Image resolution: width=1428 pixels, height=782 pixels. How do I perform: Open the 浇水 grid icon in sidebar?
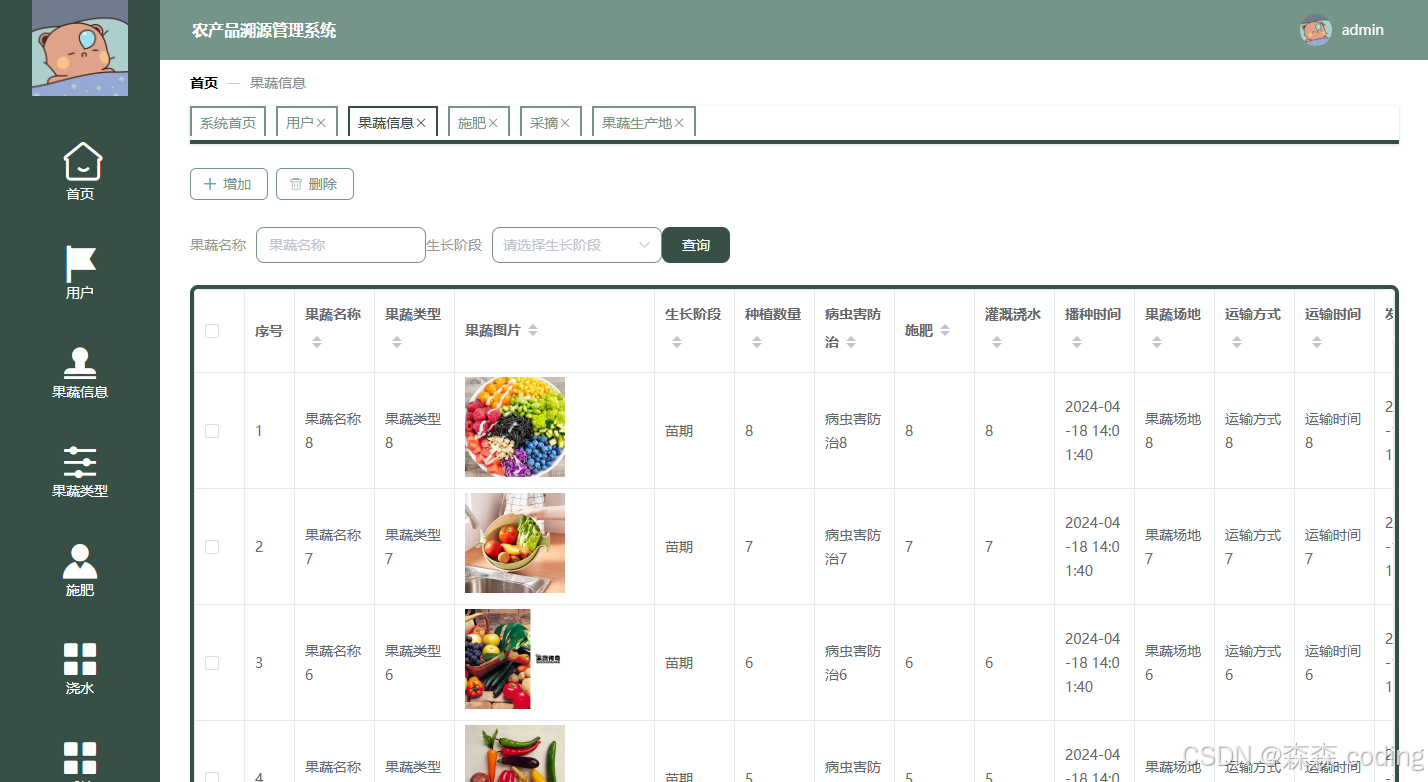(80, 660)
